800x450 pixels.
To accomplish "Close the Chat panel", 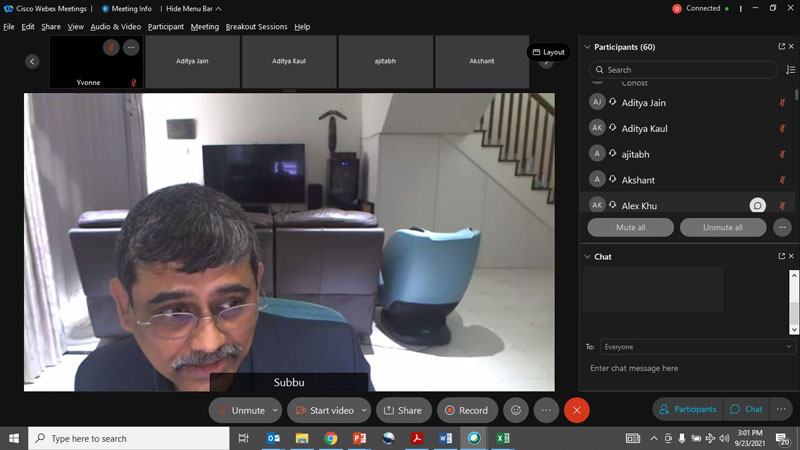I will [791, 256].
